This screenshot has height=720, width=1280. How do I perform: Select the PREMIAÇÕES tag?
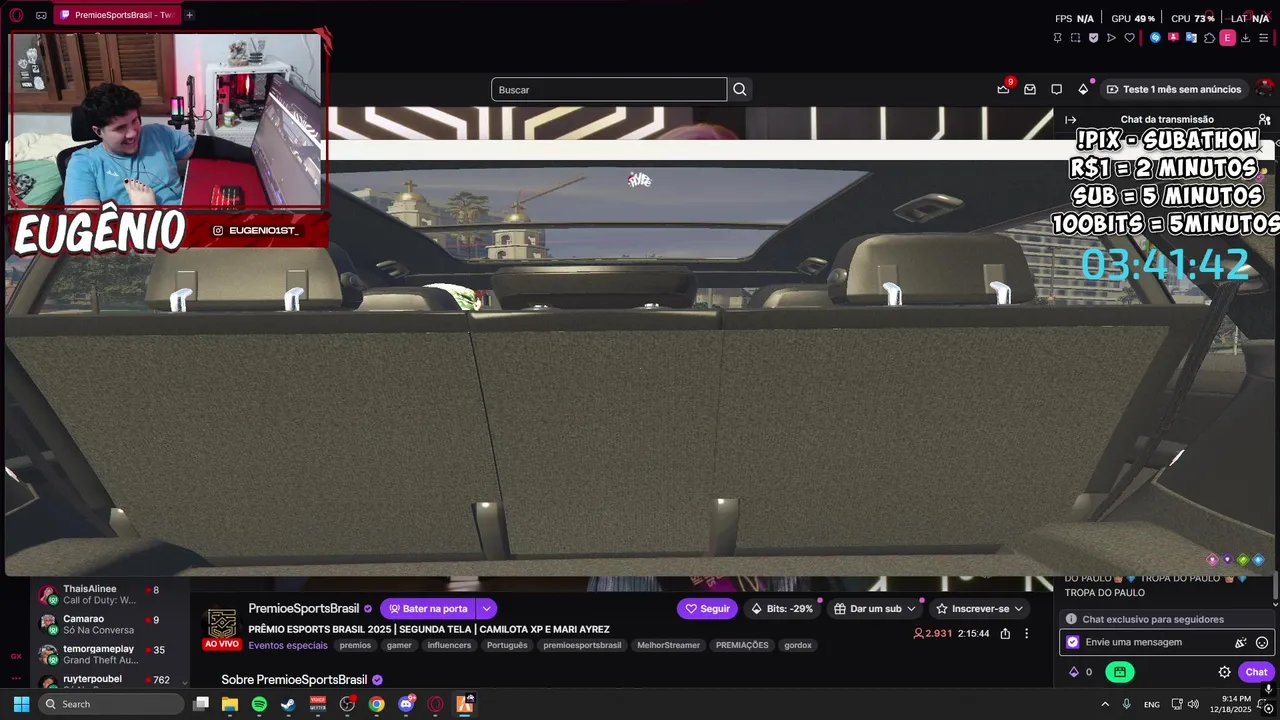click(x=742, y=645)
